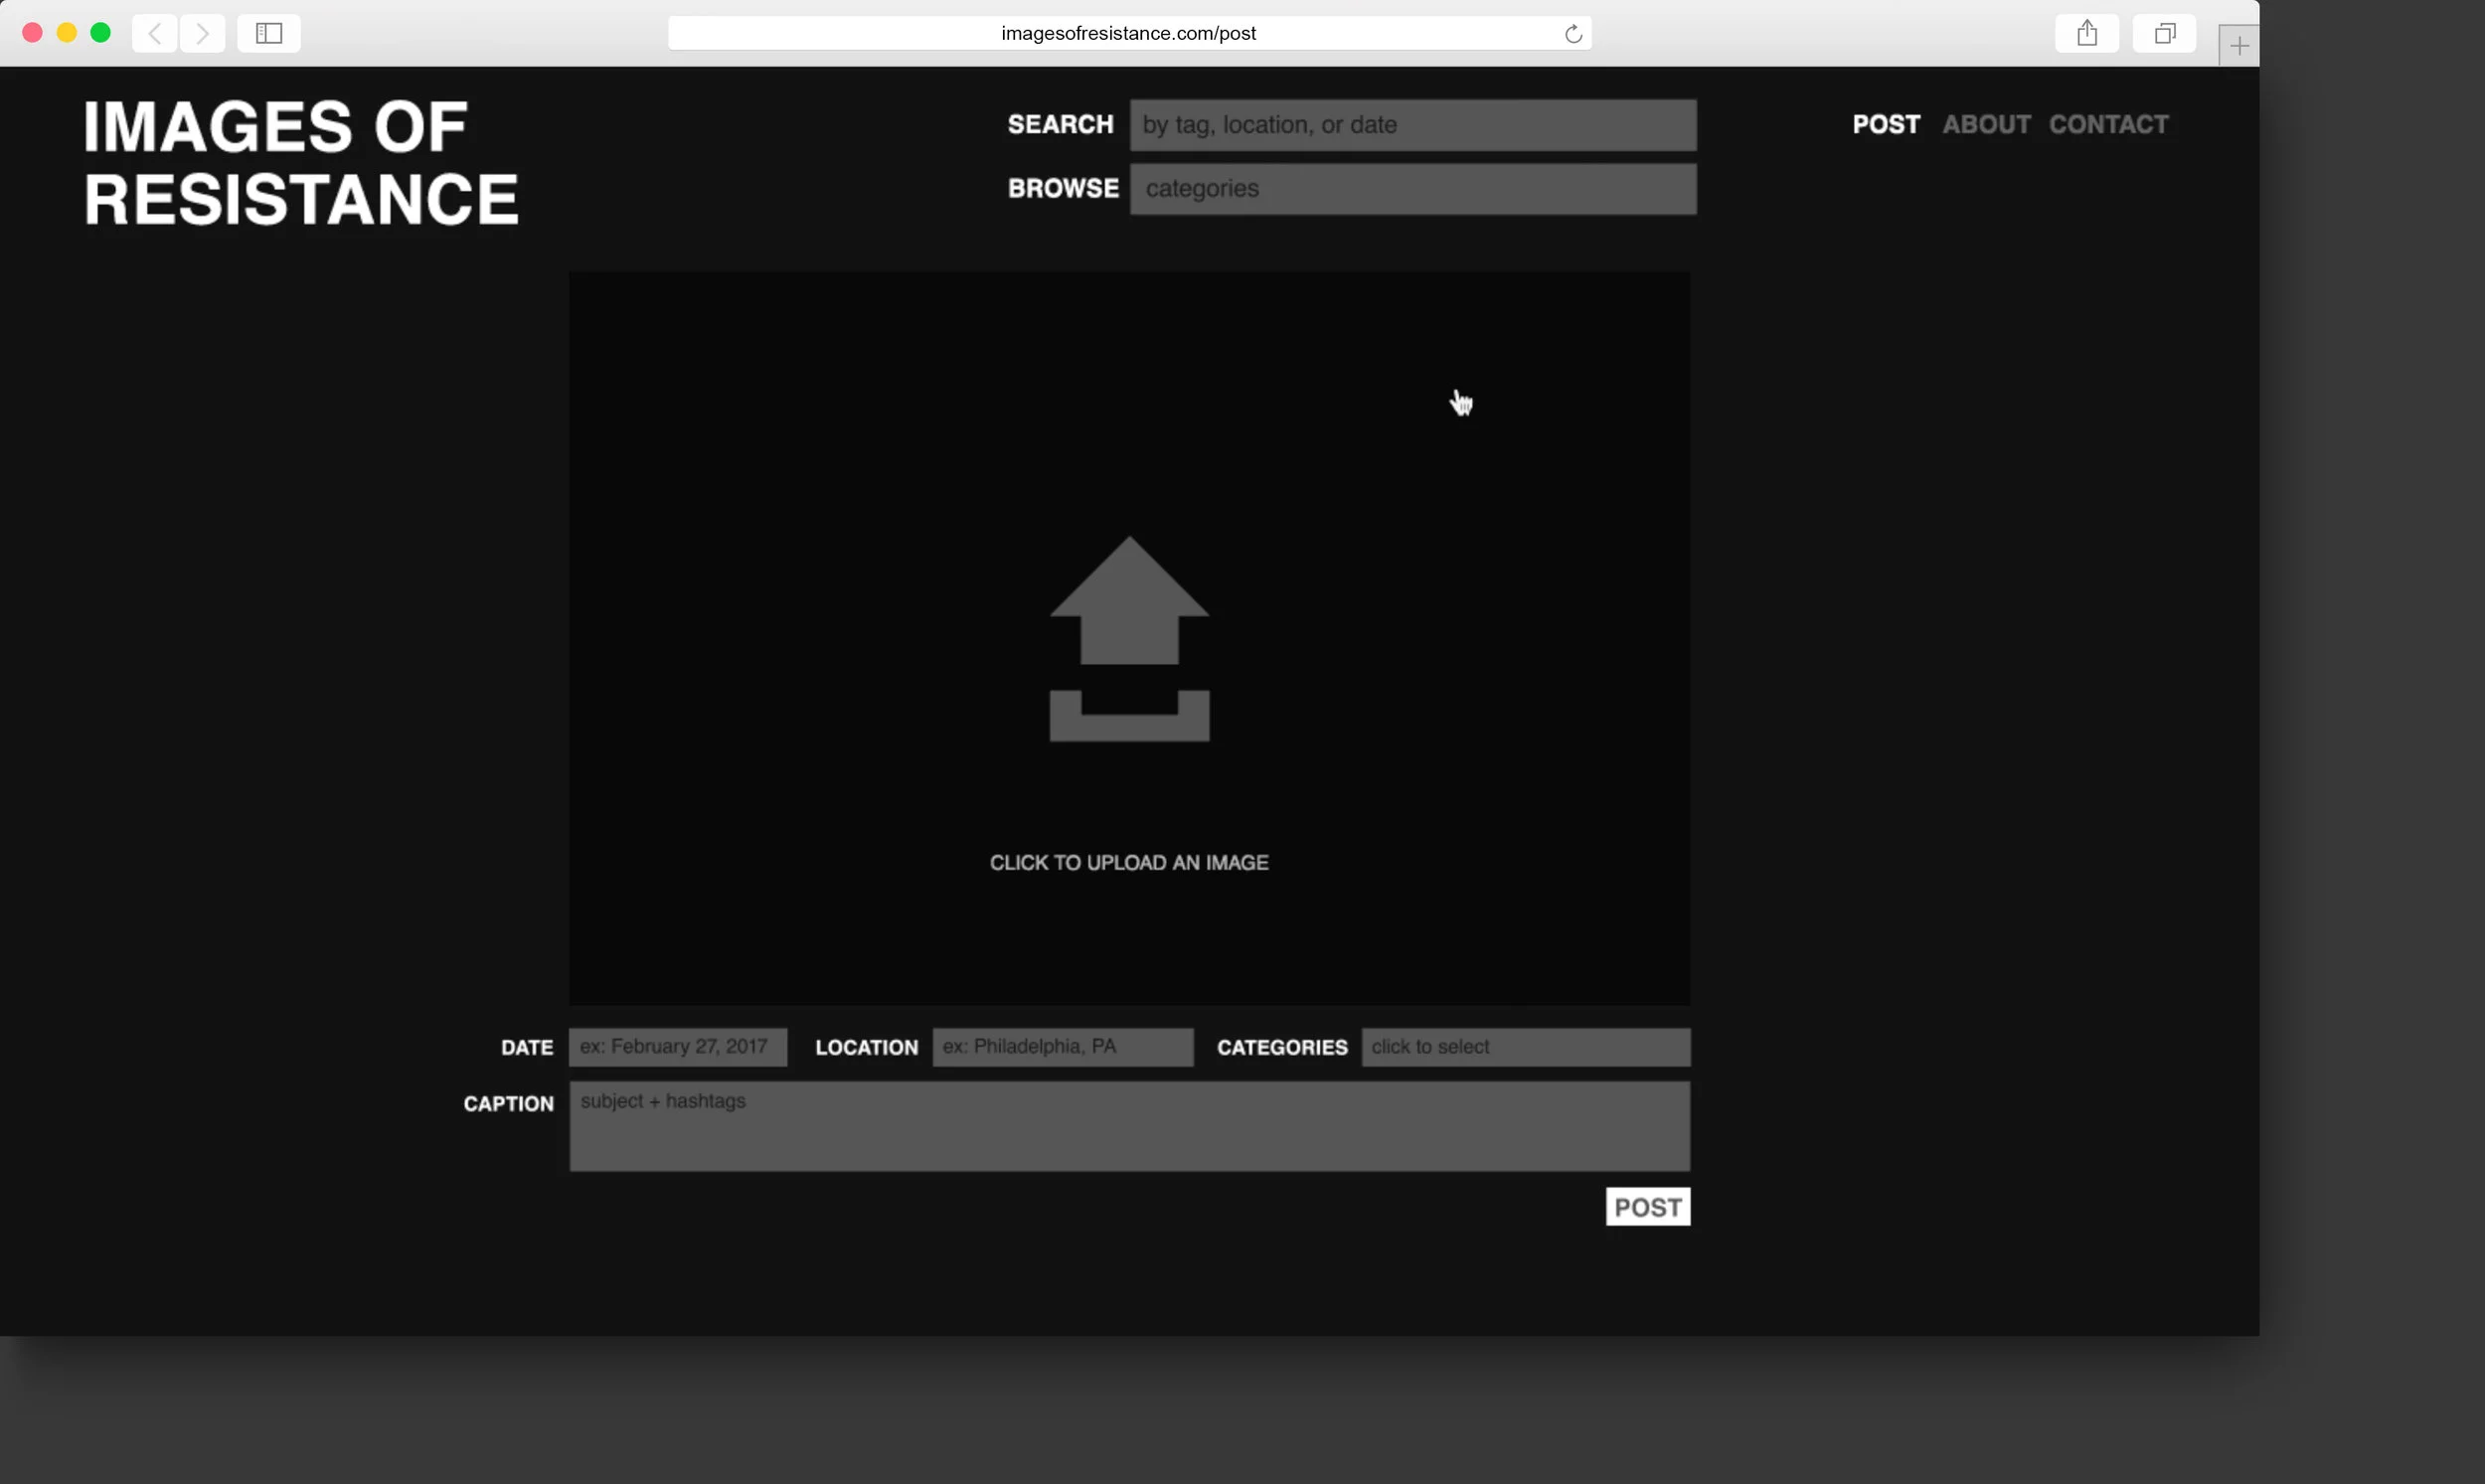Go to the ABOUT page
This screenshot has width=2485, height=1484.
(x=1986, y=124)
